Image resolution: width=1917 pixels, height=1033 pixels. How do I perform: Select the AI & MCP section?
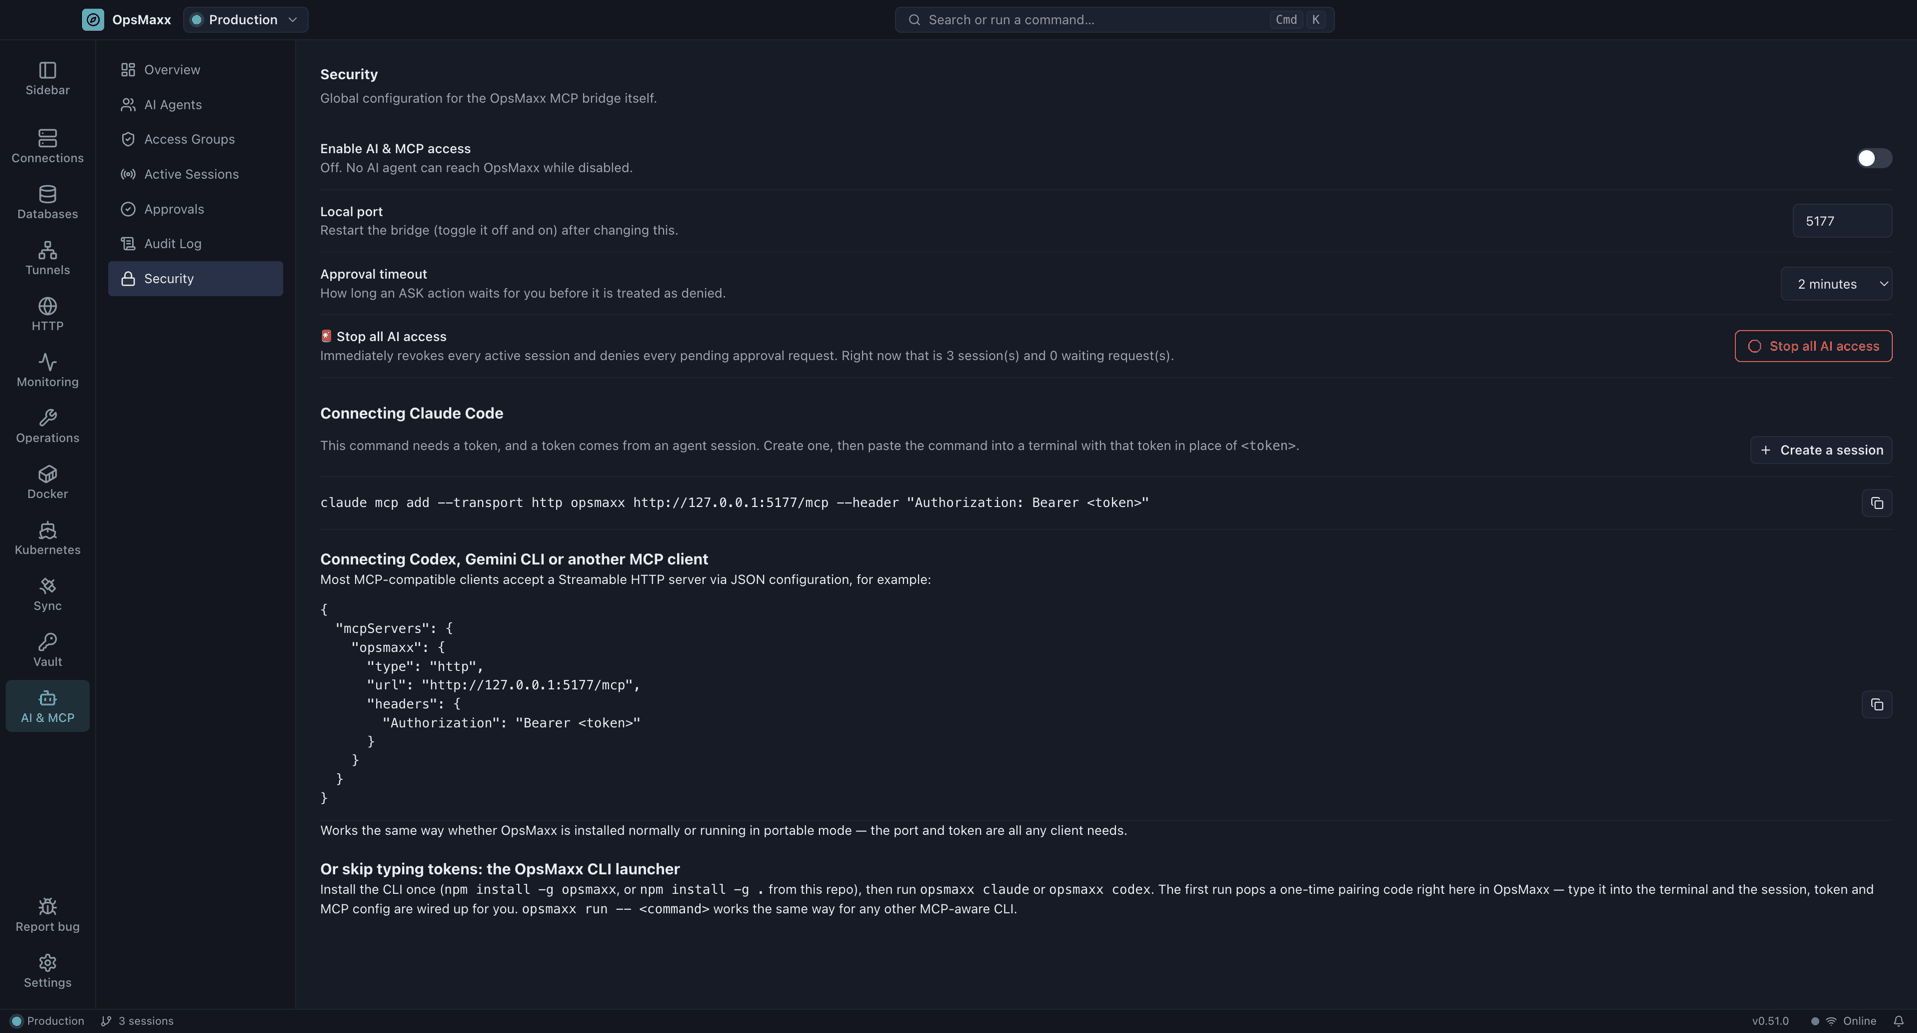(47, 706)
